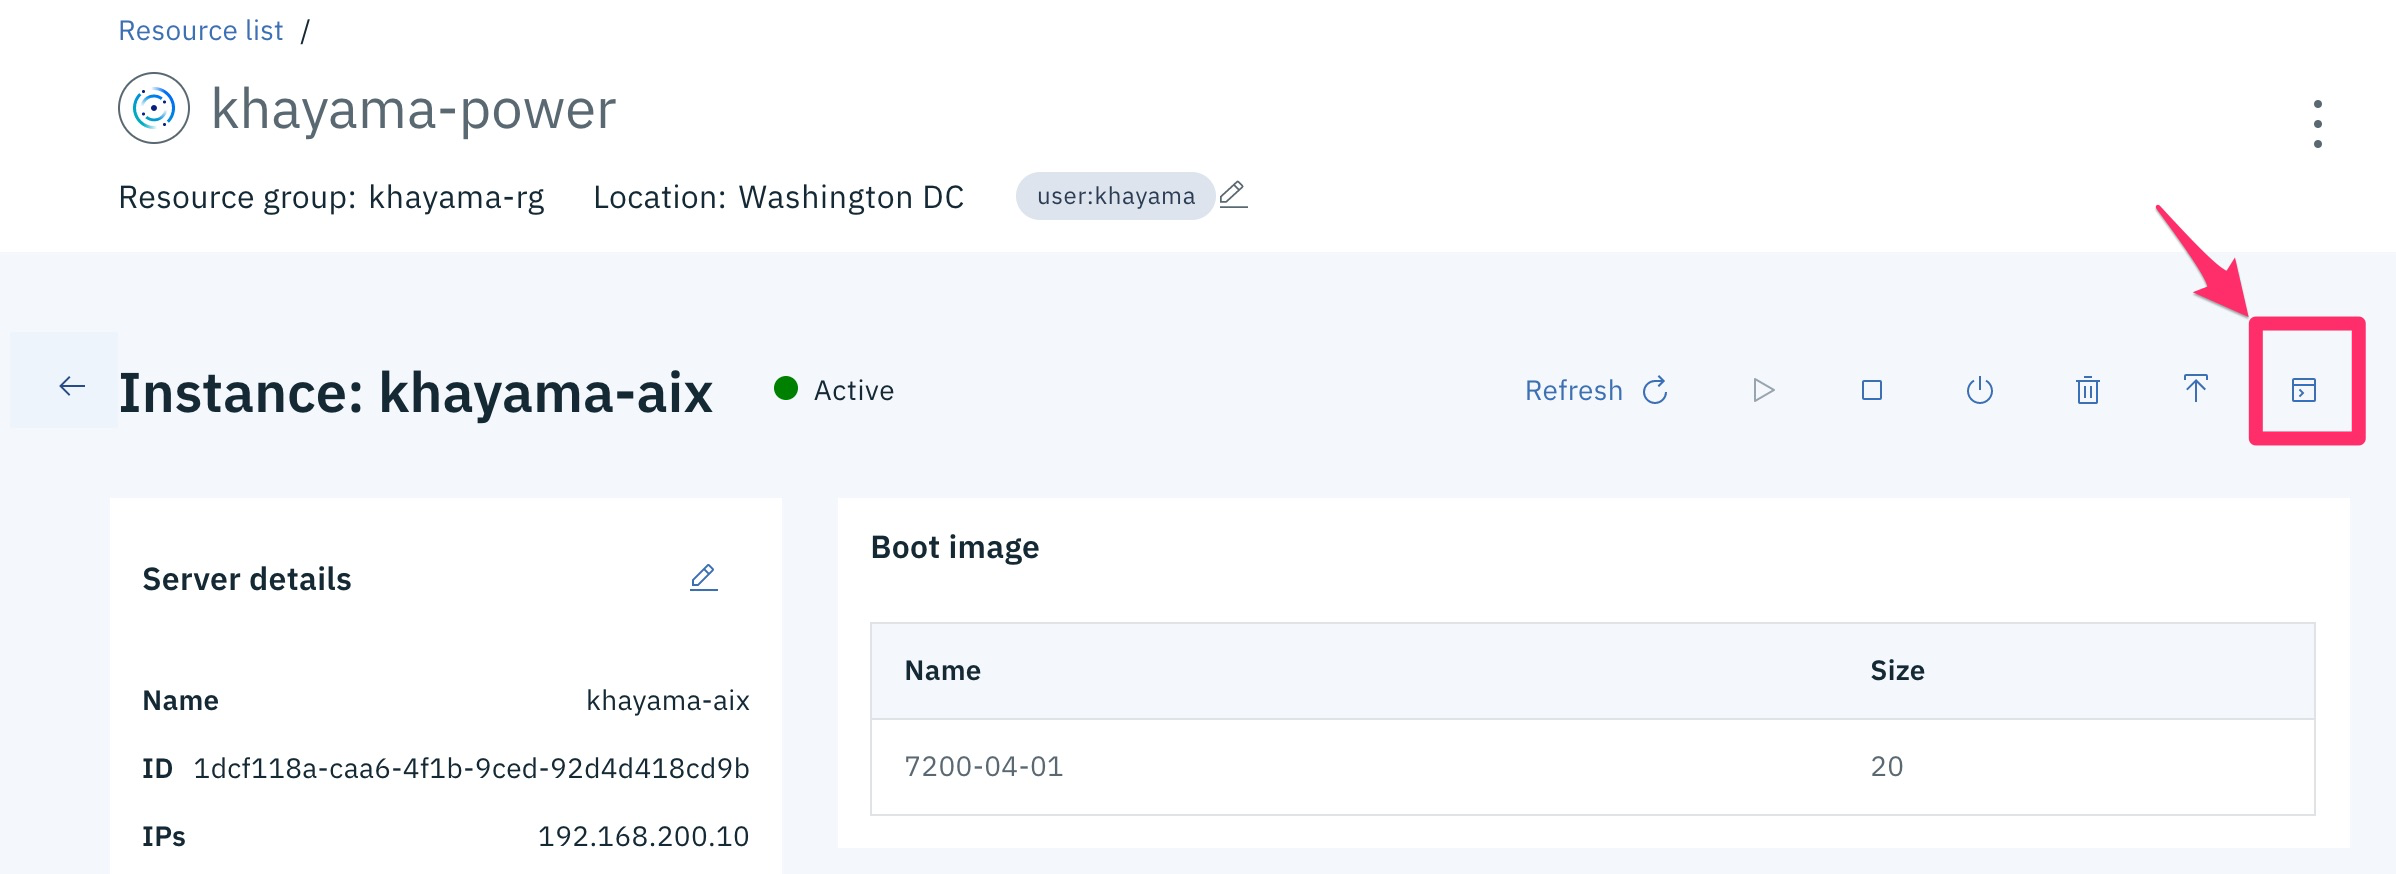This screenshot has height=874, width=2396.
Task: Click the khayama-power service logo icon
Action: 154,108
